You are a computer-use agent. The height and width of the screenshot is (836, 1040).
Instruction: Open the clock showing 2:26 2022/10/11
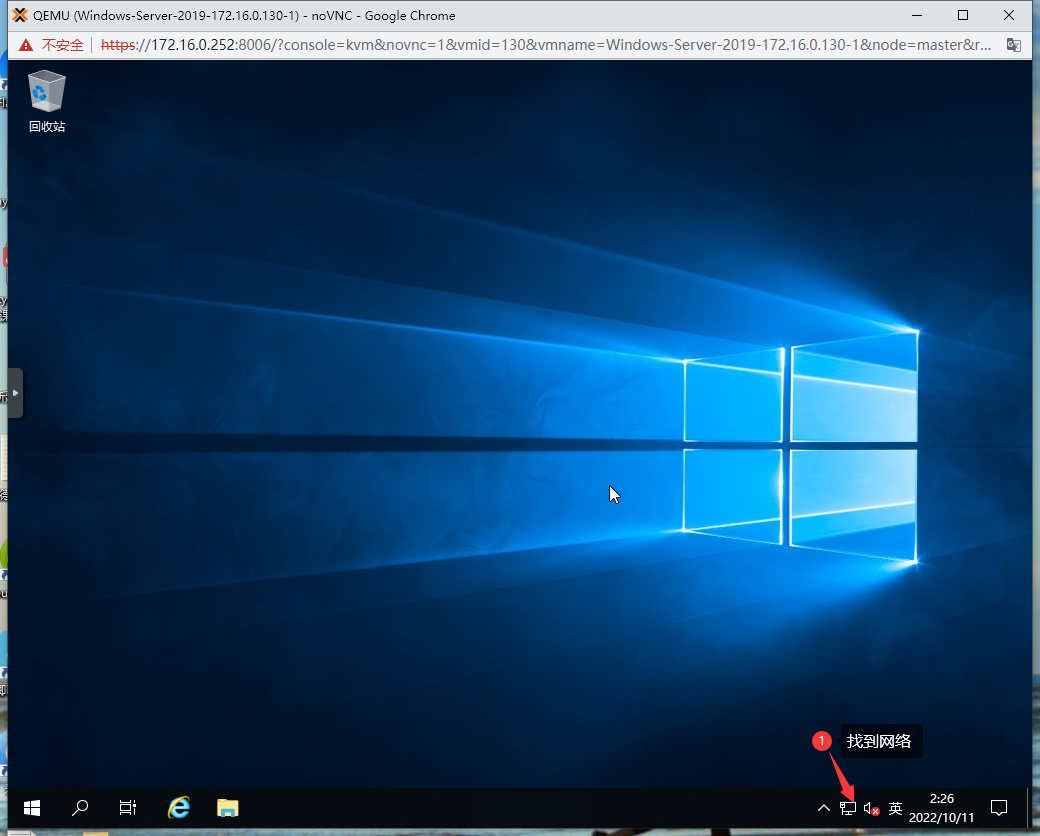[941, 807]
